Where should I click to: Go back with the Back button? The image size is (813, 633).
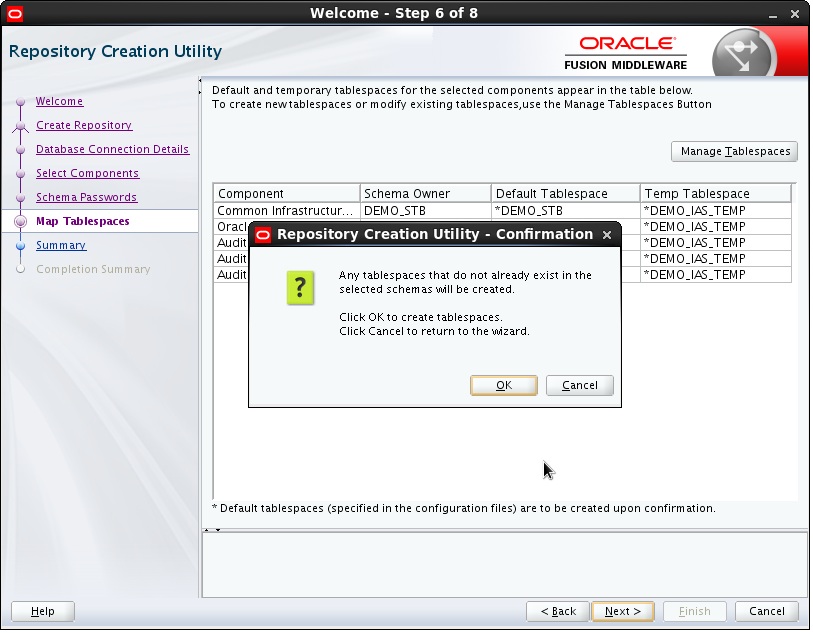(559, 612)
